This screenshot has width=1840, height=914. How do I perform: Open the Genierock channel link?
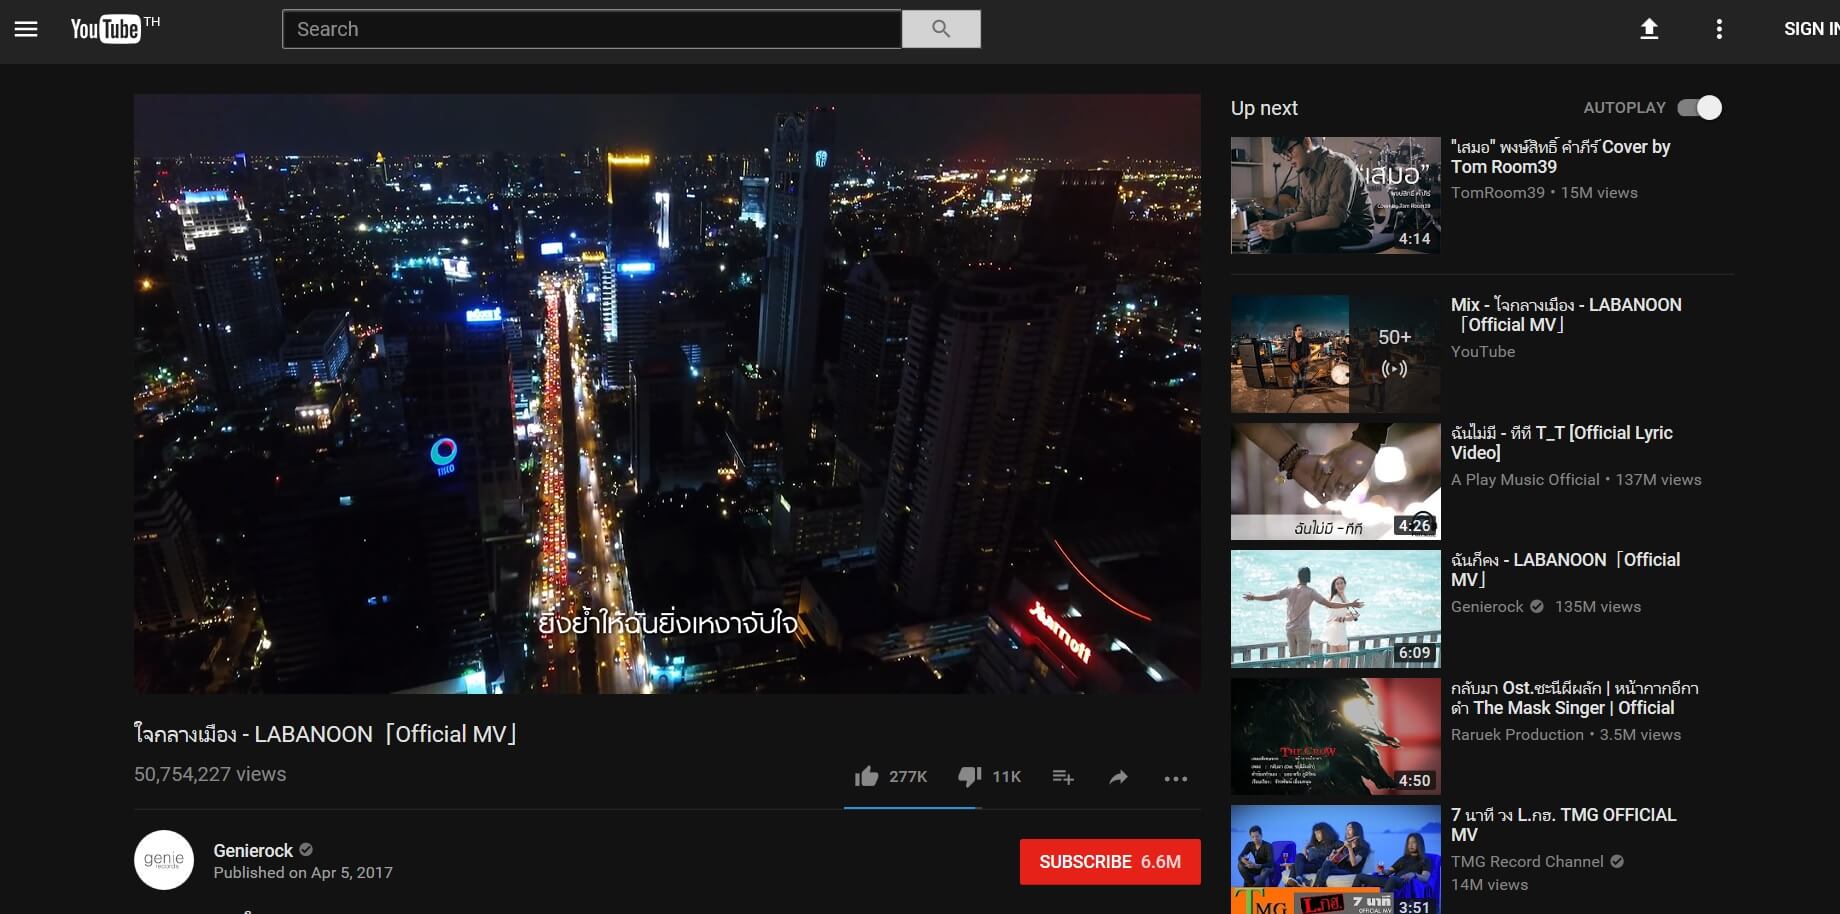pyautogui.click(x=251, y=850)
